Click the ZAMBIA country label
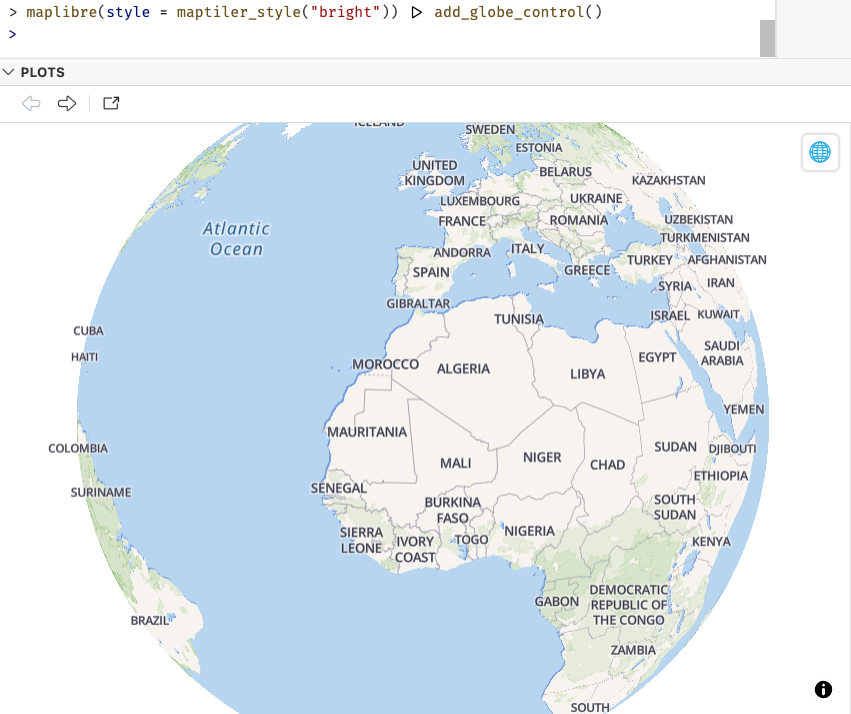851x714 pixels. (633, 650)
